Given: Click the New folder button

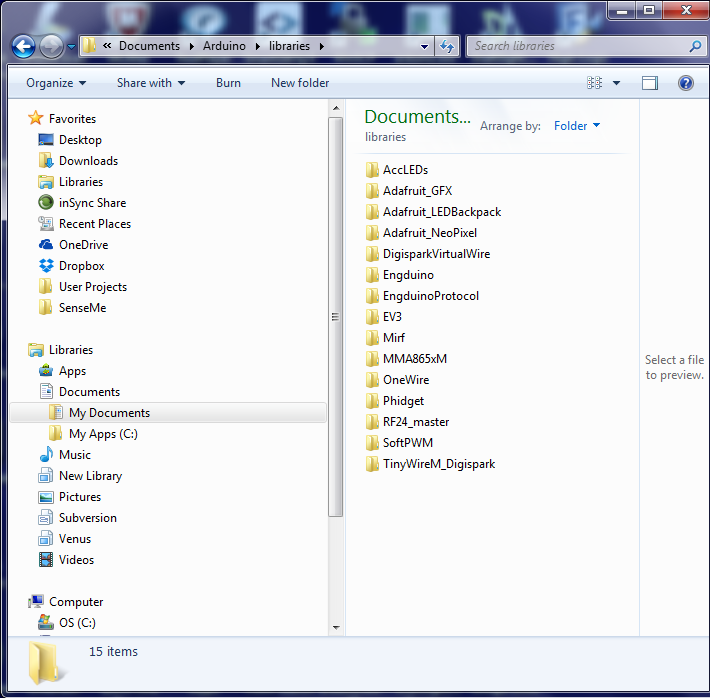Looking at the screenshot, I should [300, 83].
